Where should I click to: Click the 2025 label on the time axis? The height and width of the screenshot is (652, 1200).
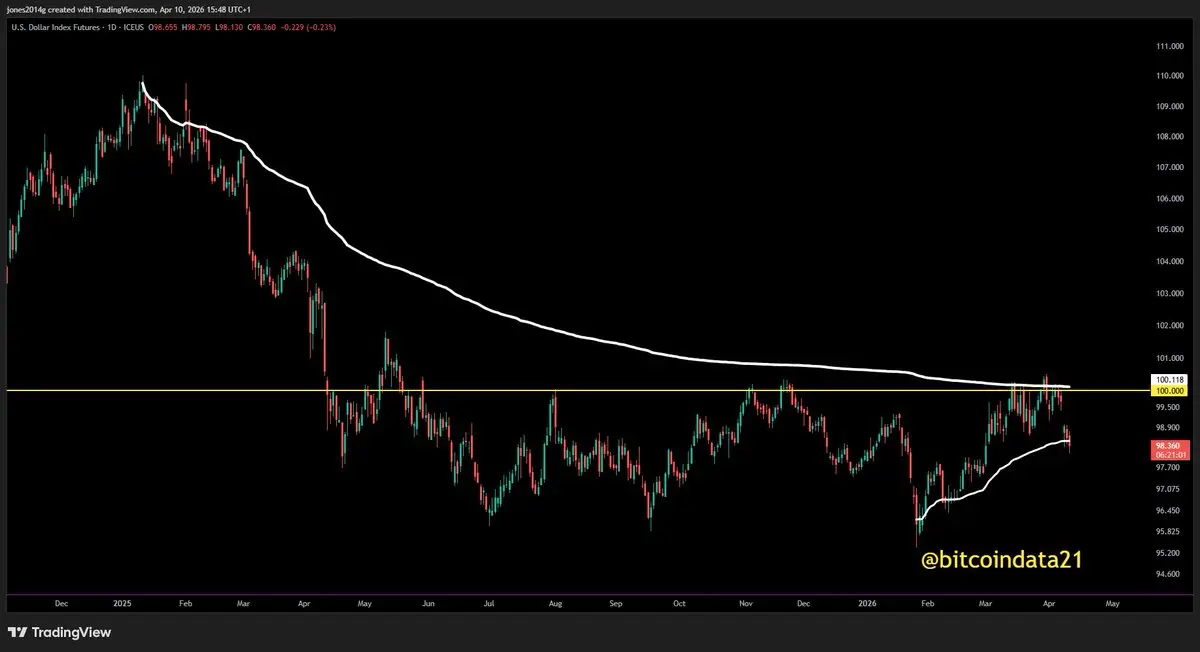[121, 604]
